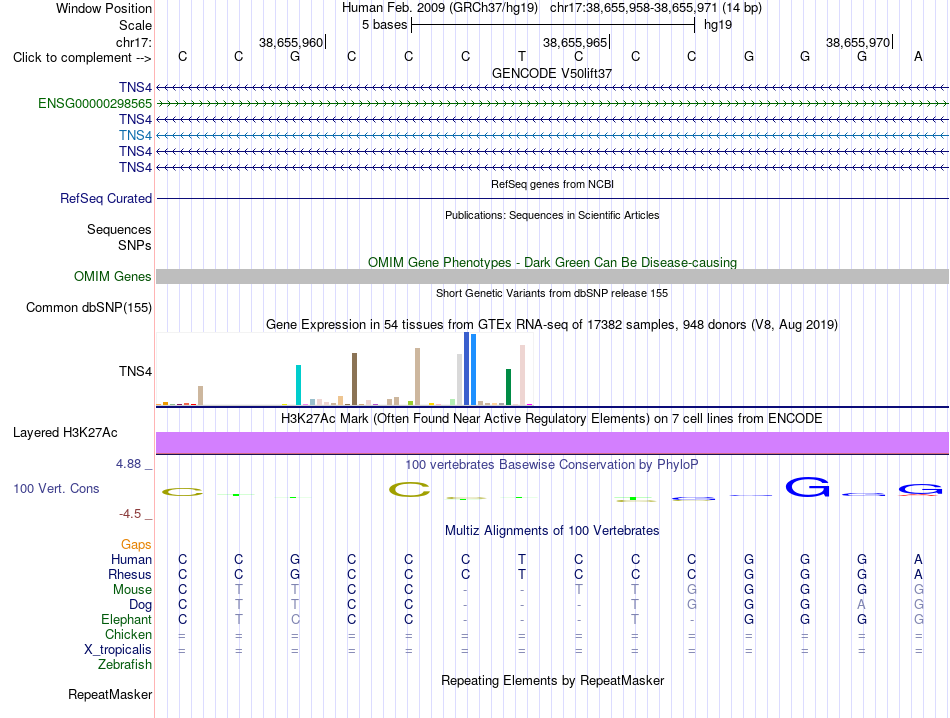Open the OMIM Genes track label
Viewport: 950px width, 718px height.
click(x=113, y=276)
